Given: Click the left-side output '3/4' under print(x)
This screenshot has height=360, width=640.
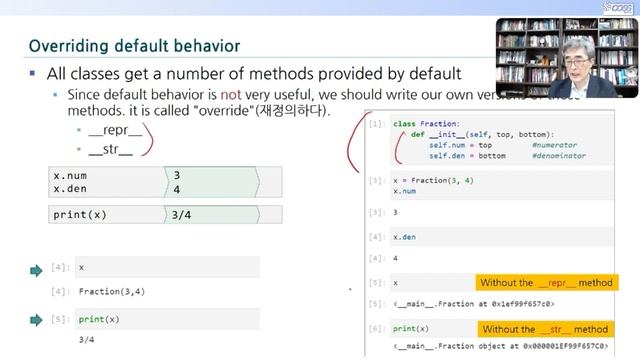Looking at the screenshot, I should 87,340.
